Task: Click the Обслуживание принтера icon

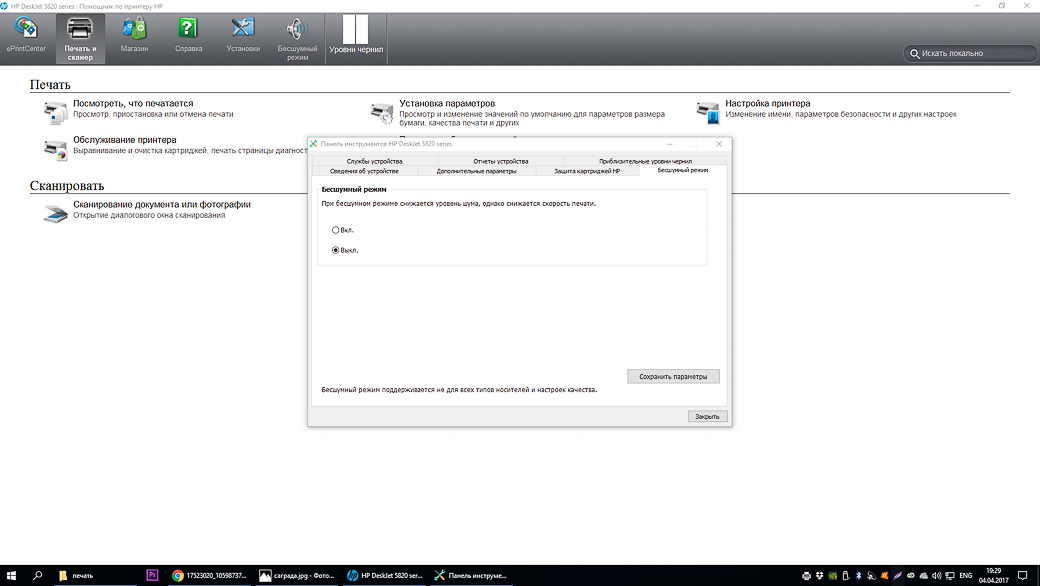Action: pyautogui.click(x=55, y=149)
